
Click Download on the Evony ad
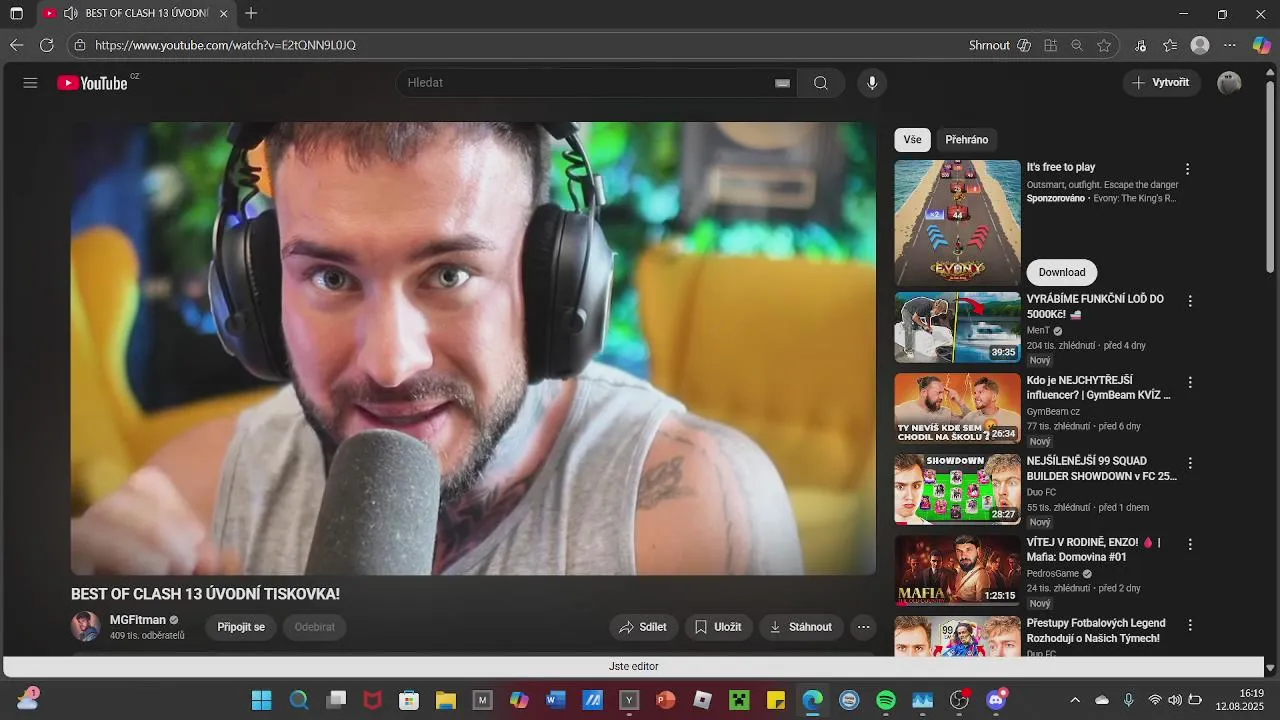pos(1062,272)
